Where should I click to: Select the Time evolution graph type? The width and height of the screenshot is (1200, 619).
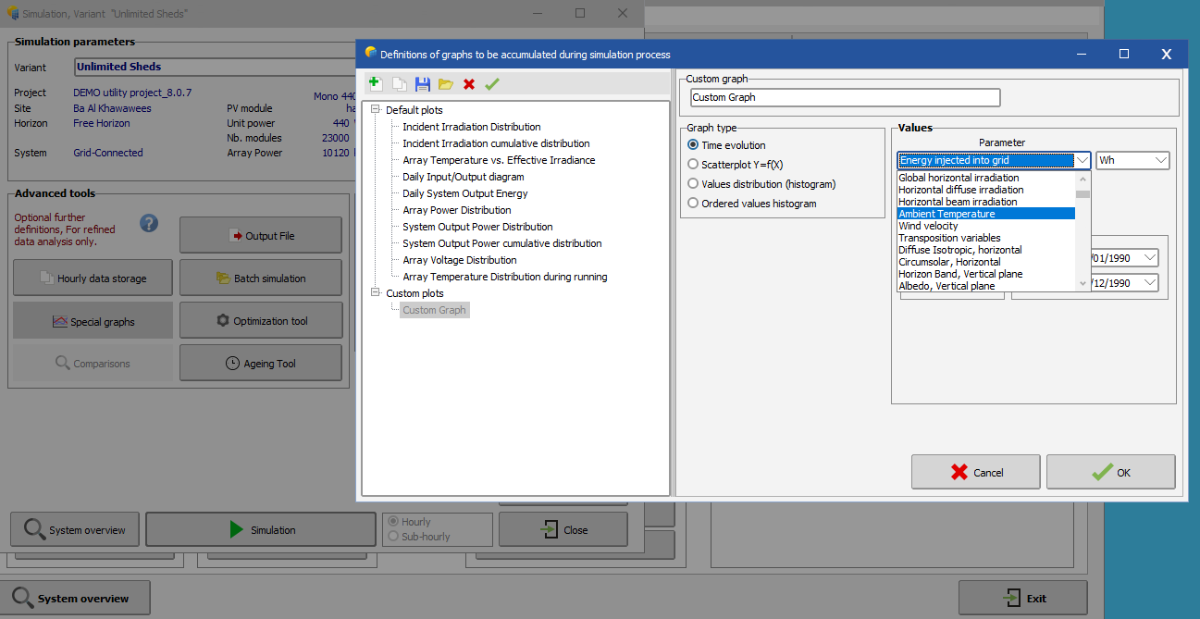(x=693, y=145)
